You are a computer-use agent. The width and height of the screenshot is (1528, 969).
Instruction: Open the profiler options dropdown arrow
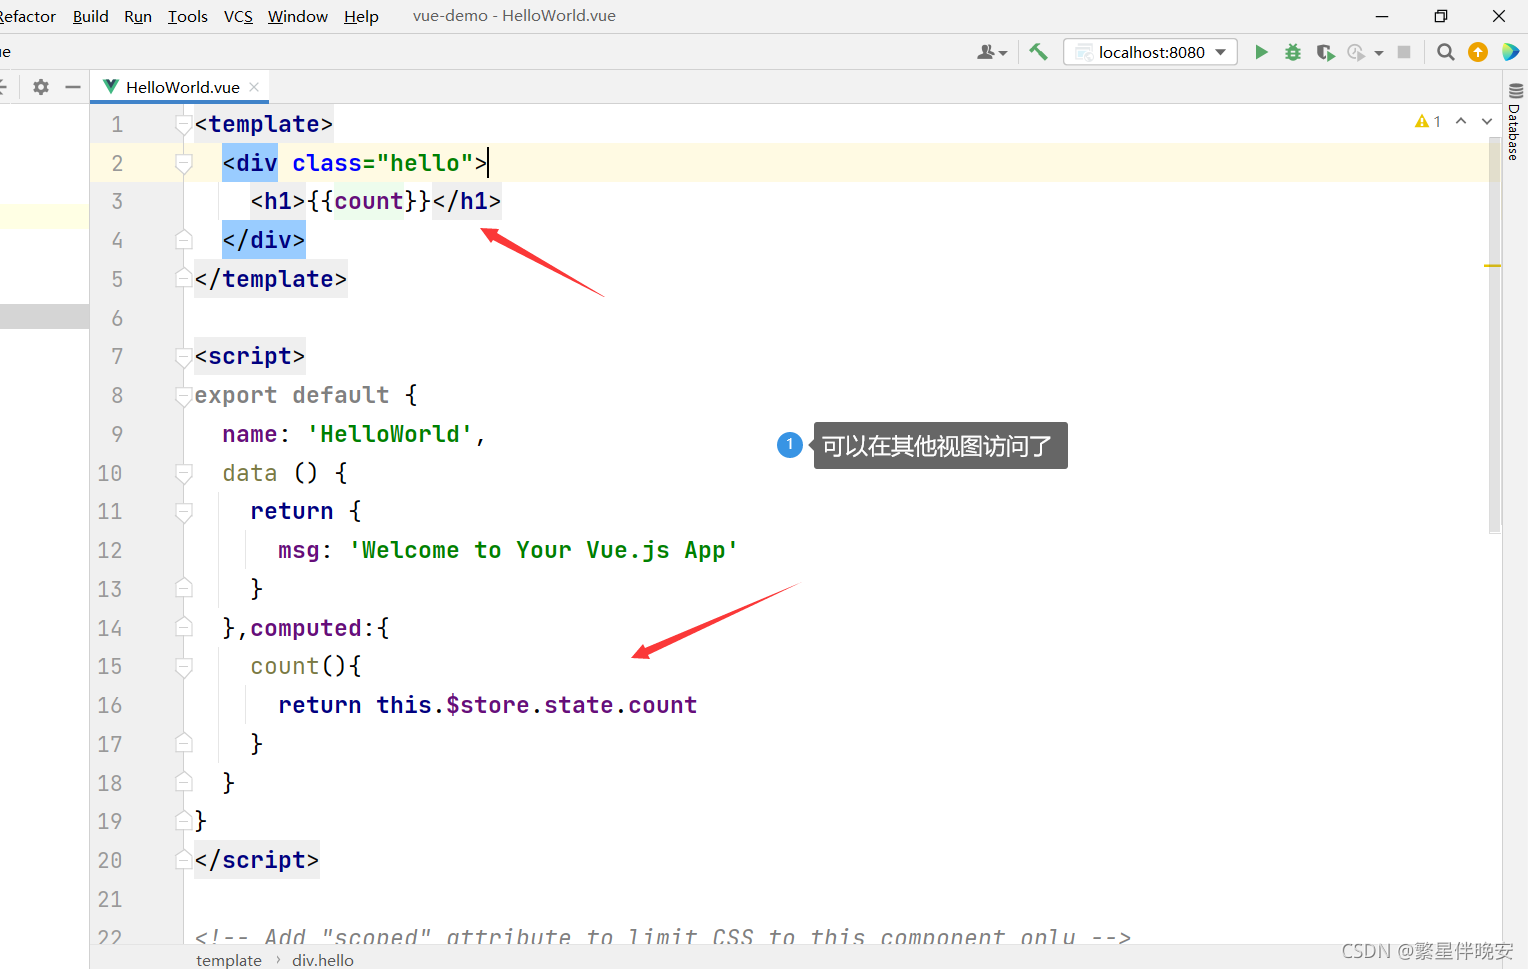pyautogui.click(x=1379, y=53)
